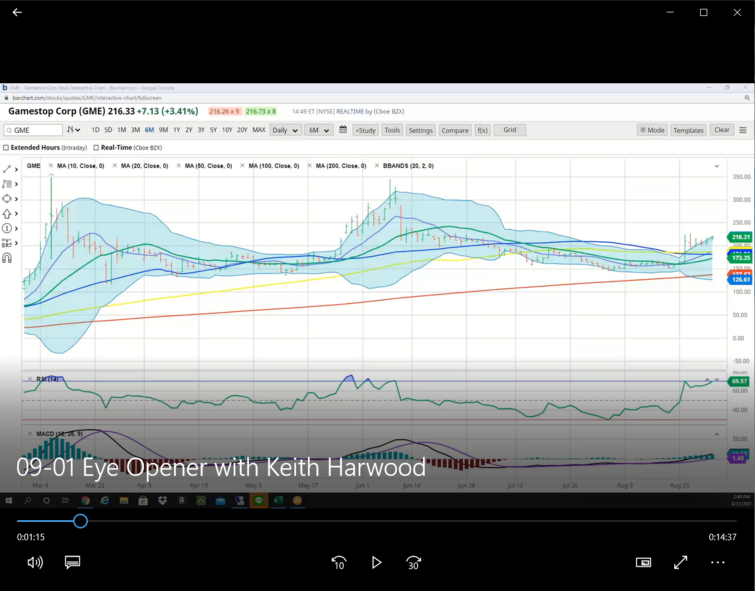Turn on video captions
Image resolution: width=755 pixels, height=591 pixels.
pos(72,563)
